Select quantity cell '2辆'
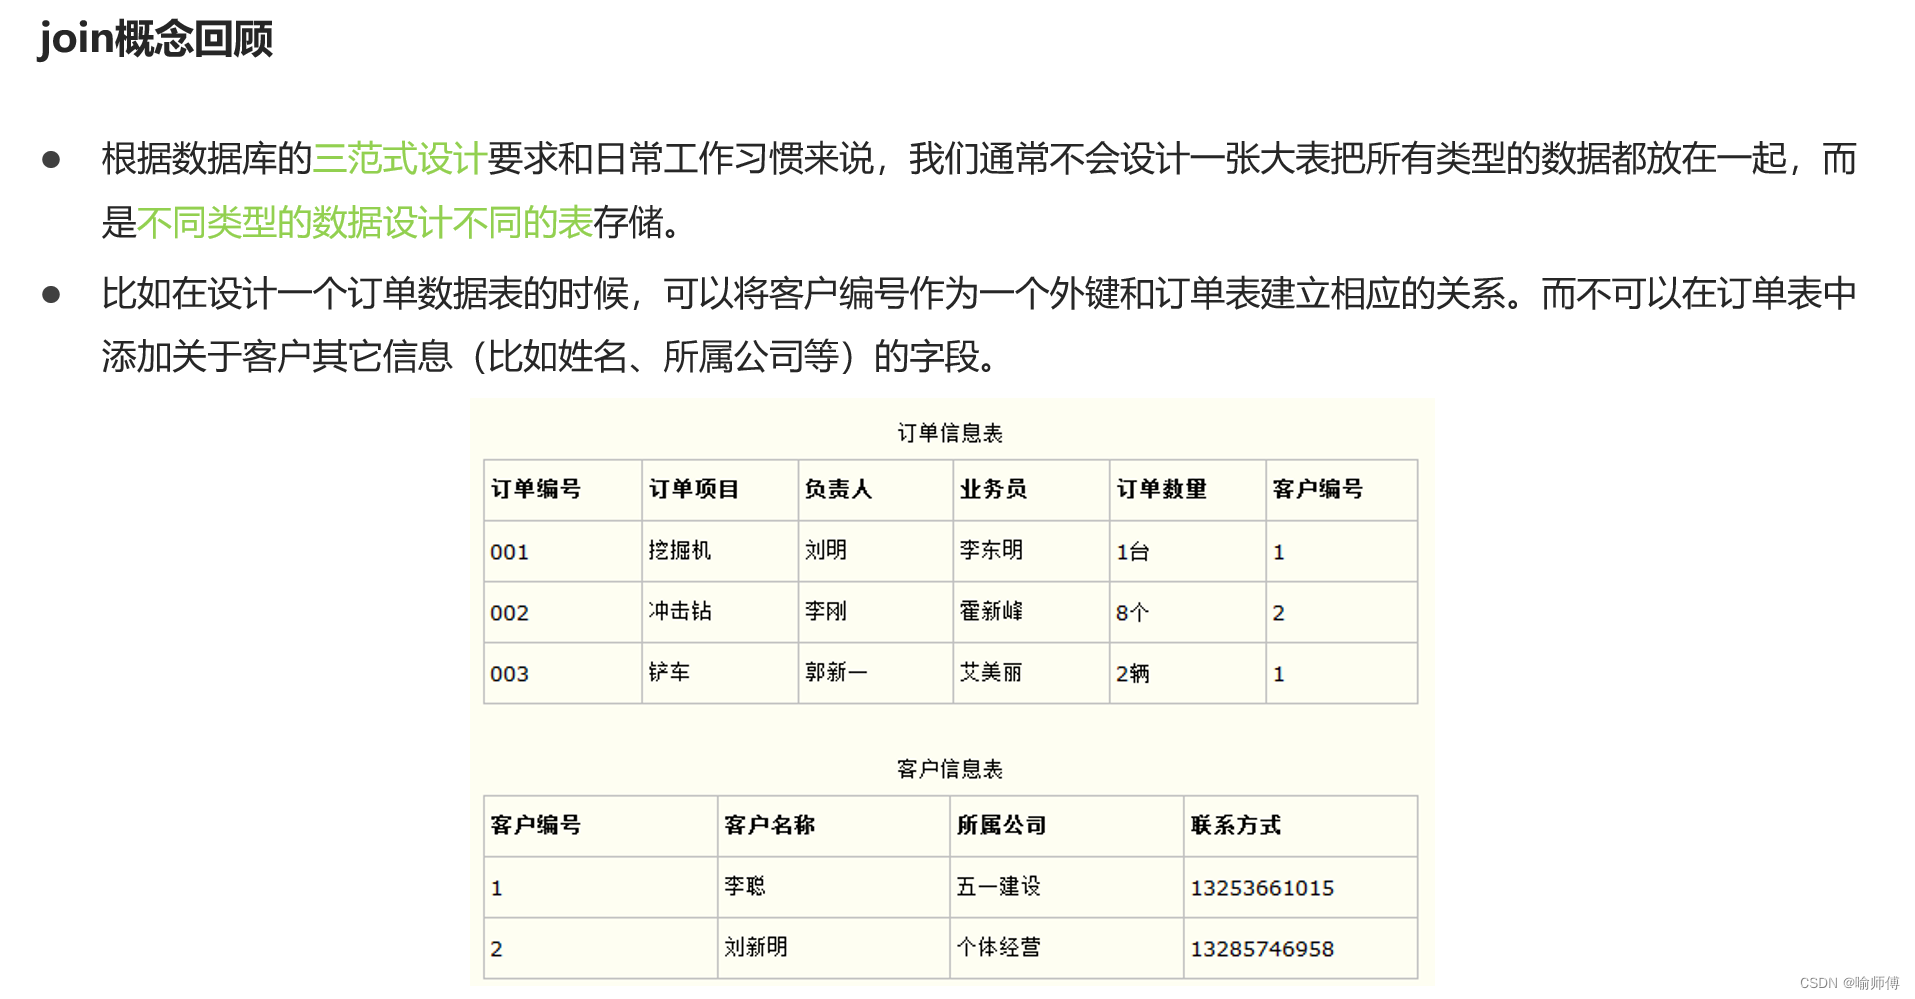The width and height of the screenshot is (1915, 999). (1187, 674)
